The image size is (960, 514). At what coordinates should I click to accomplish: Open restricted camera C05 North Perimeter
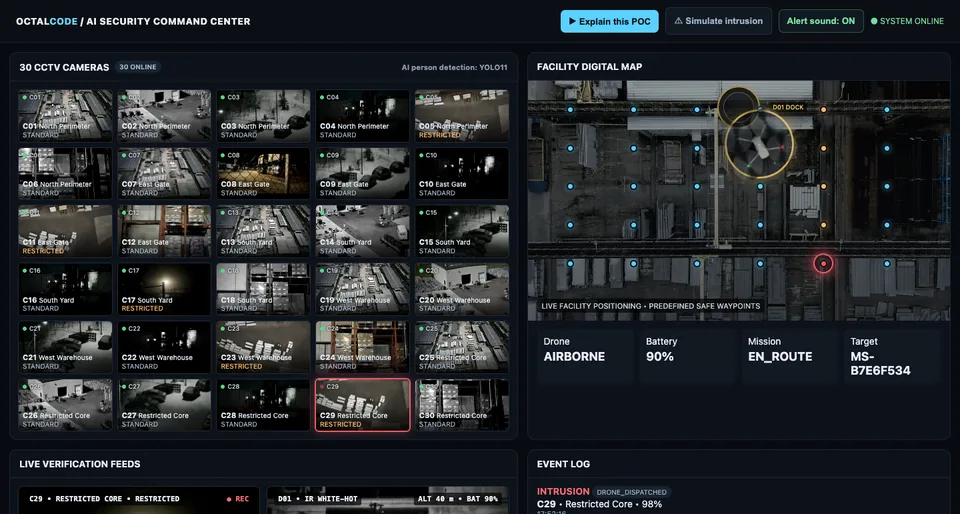tap(462, 115)
